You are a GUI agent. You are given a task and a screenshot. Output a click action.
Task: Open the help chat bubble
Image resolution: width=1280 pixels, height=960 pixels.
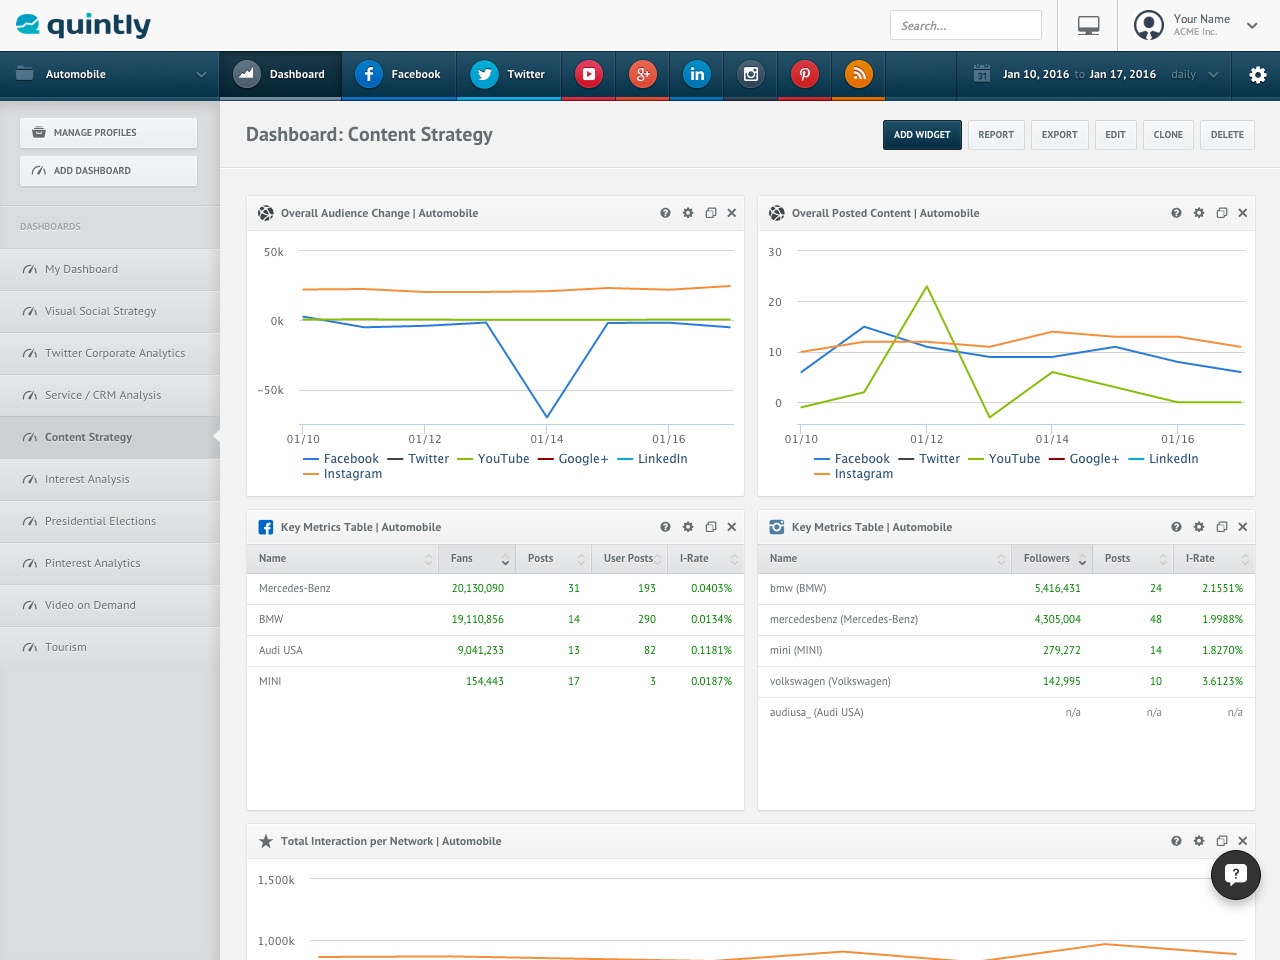pyautogui.click(x=1236, y=875)
